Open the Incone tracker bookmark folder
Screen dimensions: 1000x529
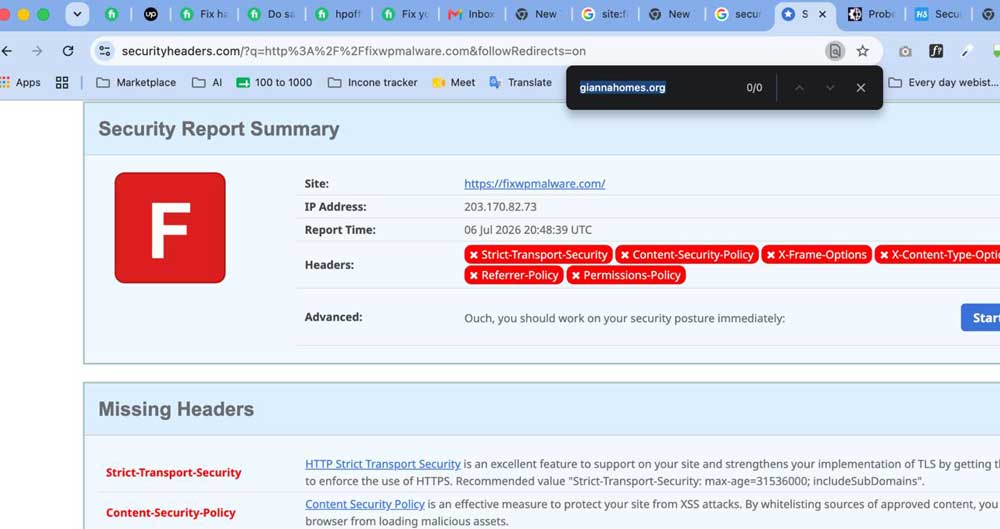(373, 82)
